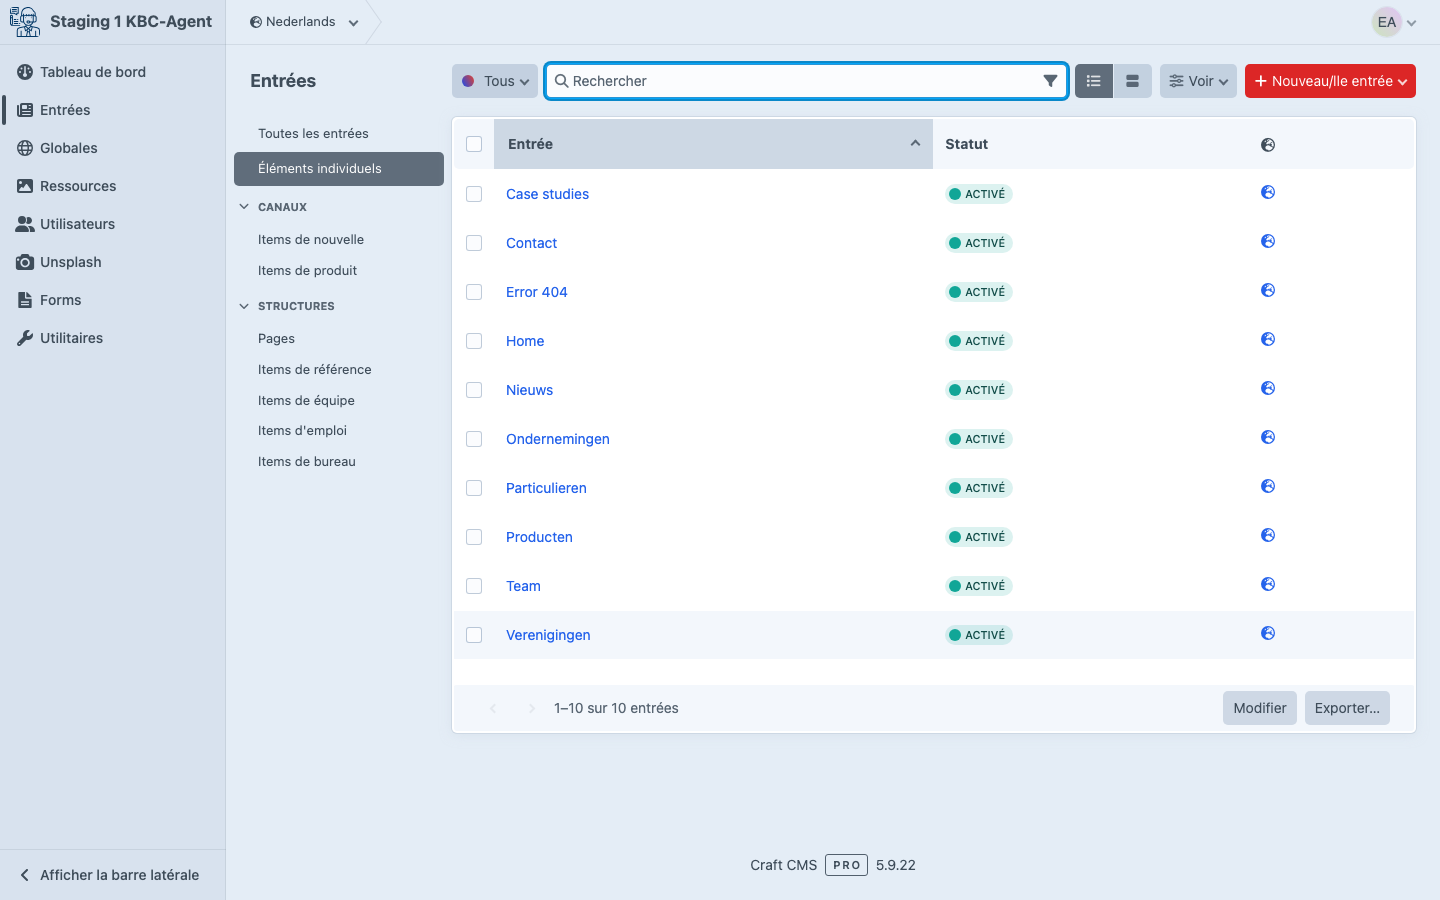Click globe link icon in Error 404 row
The height and width of the screenshot is (900, 1440).
click(1268, 290)
